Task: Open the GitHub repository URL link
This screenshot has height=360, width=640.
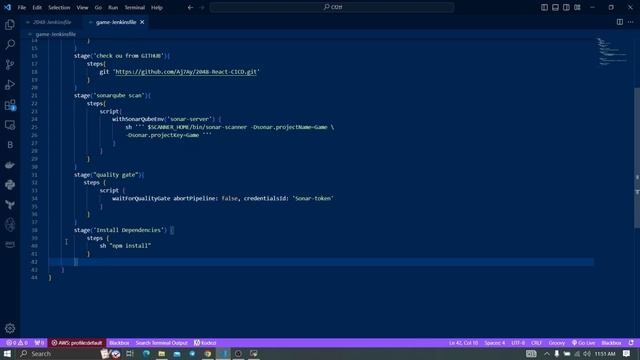Action: tap(186, 72)
